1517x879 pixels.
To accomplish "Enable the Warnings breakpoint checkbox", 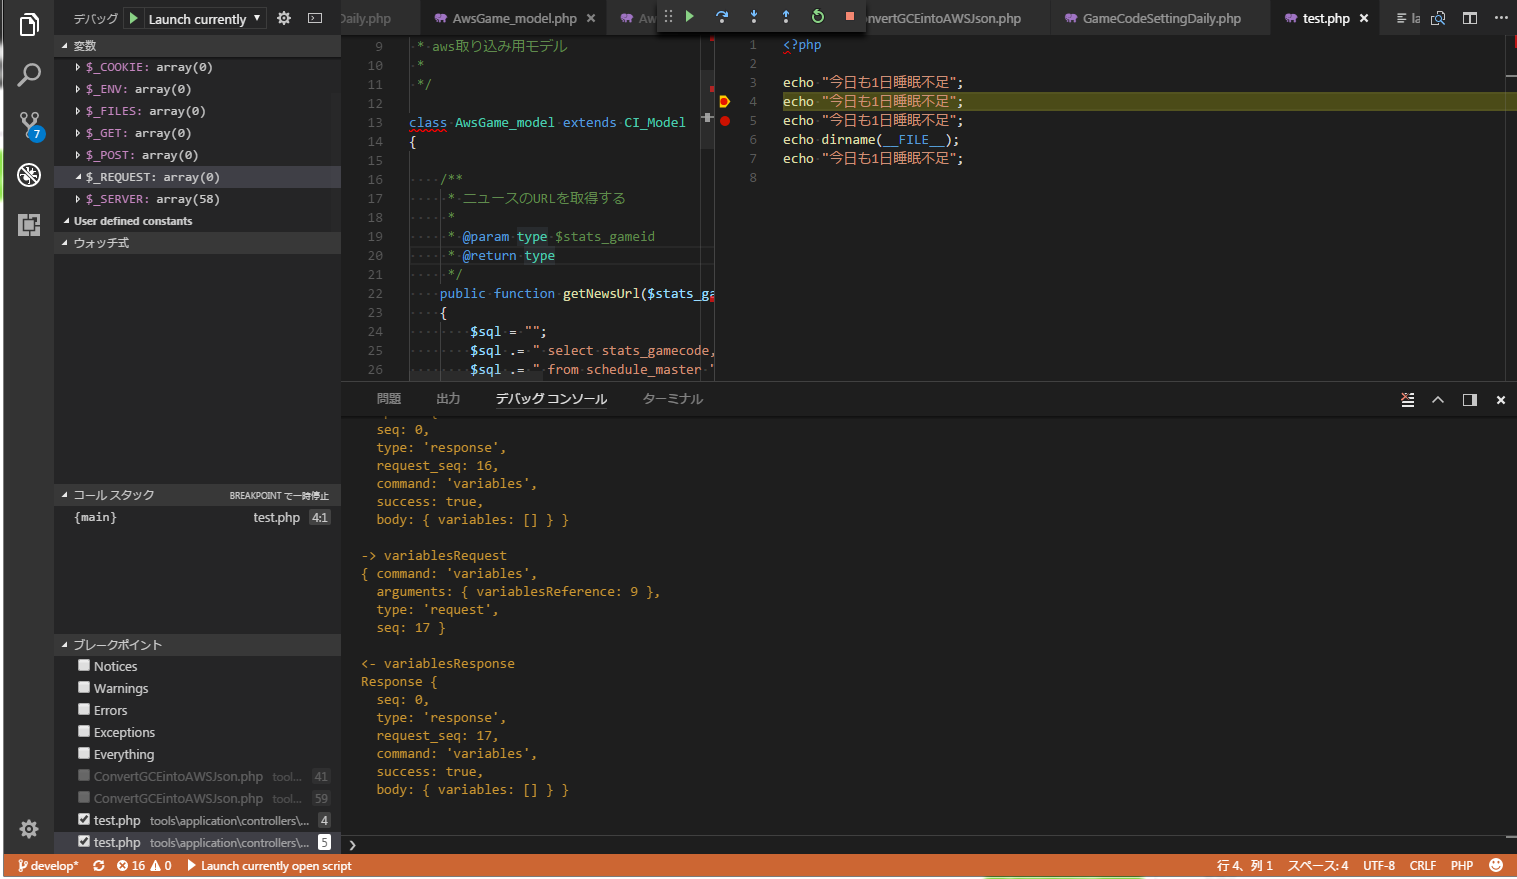I will click(84, 687).
